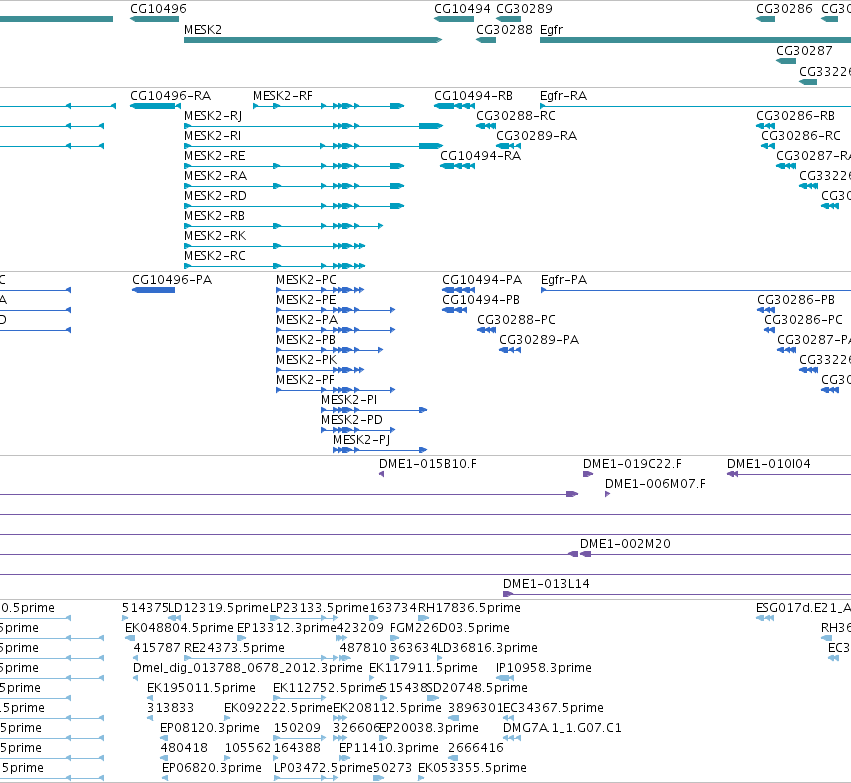This screenshot has width=851, height=783.
Task: Select the blue CG10496-PA protein bar
Action: pos(154,290)
